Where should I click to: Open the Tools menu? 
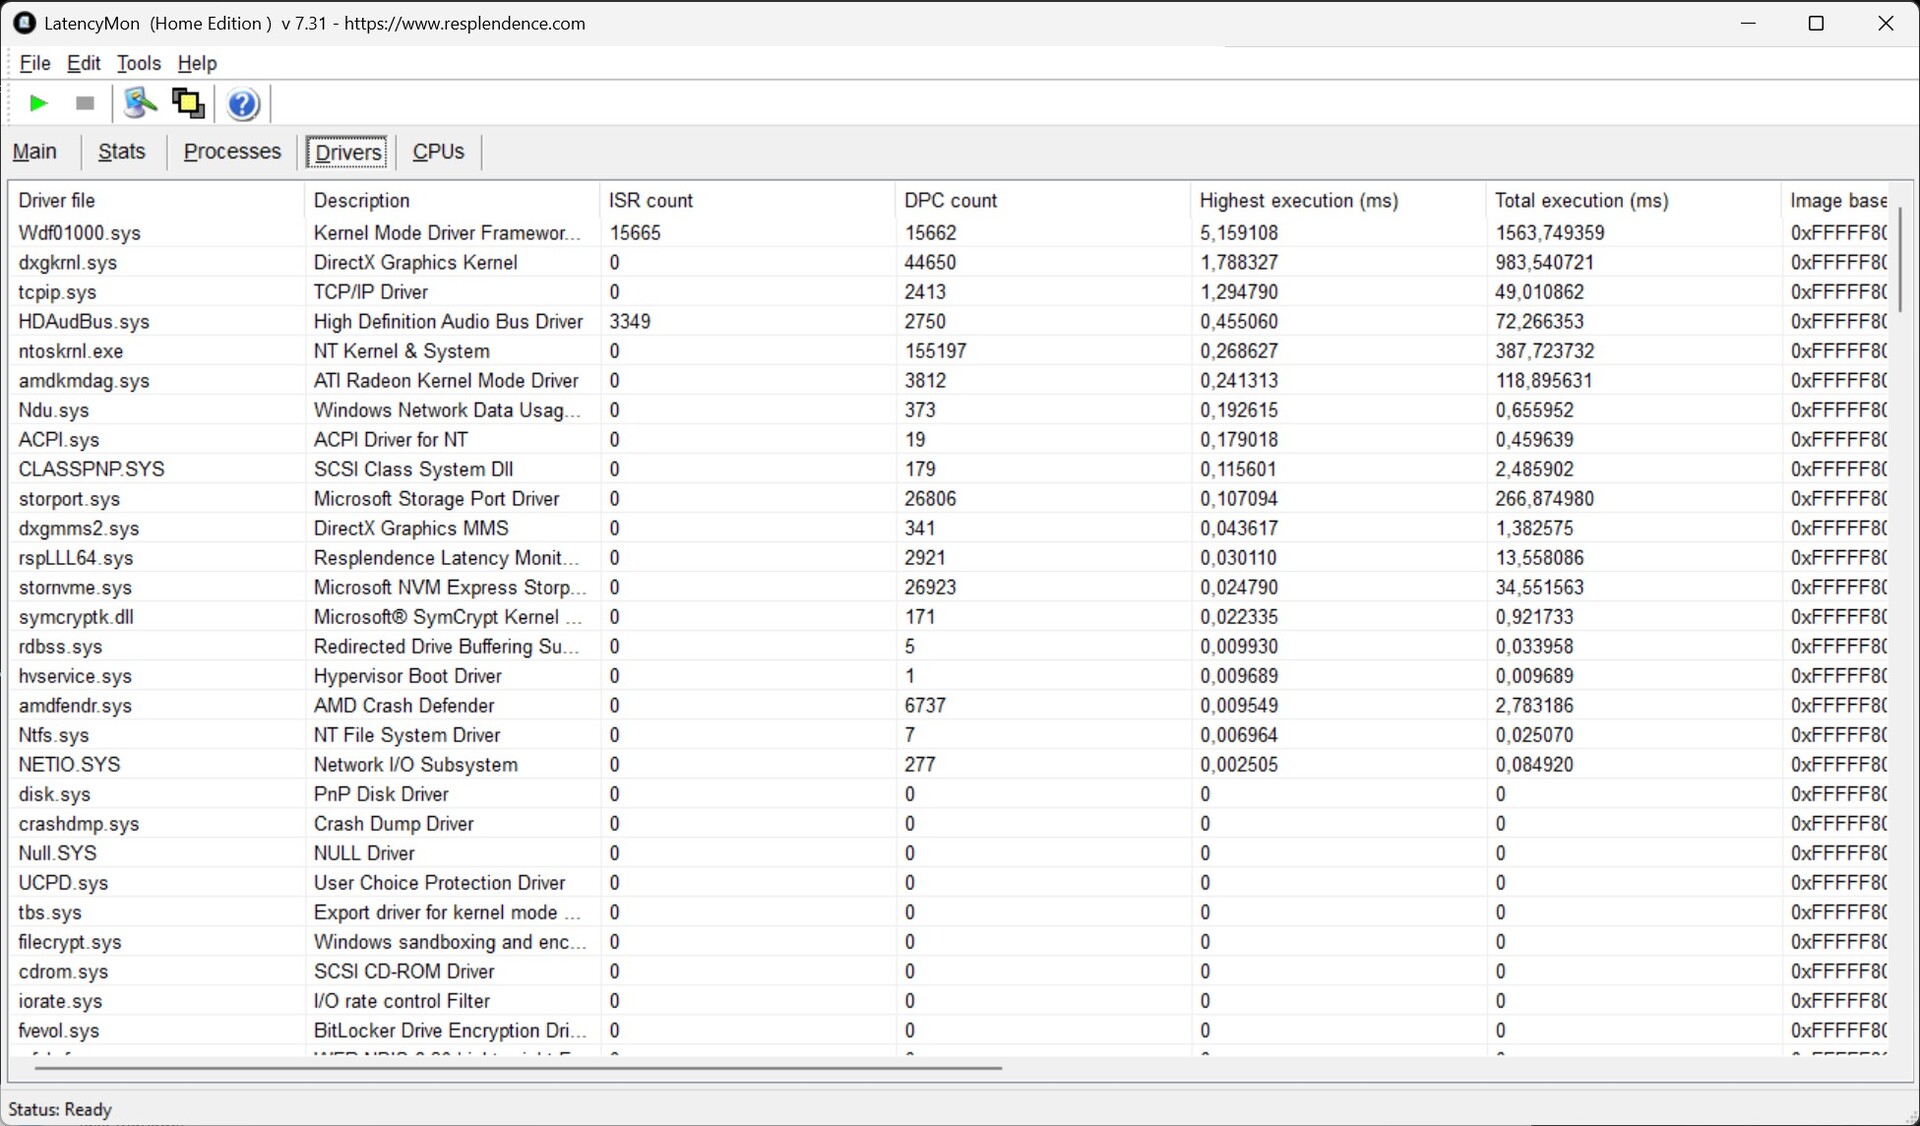point(139,63)
